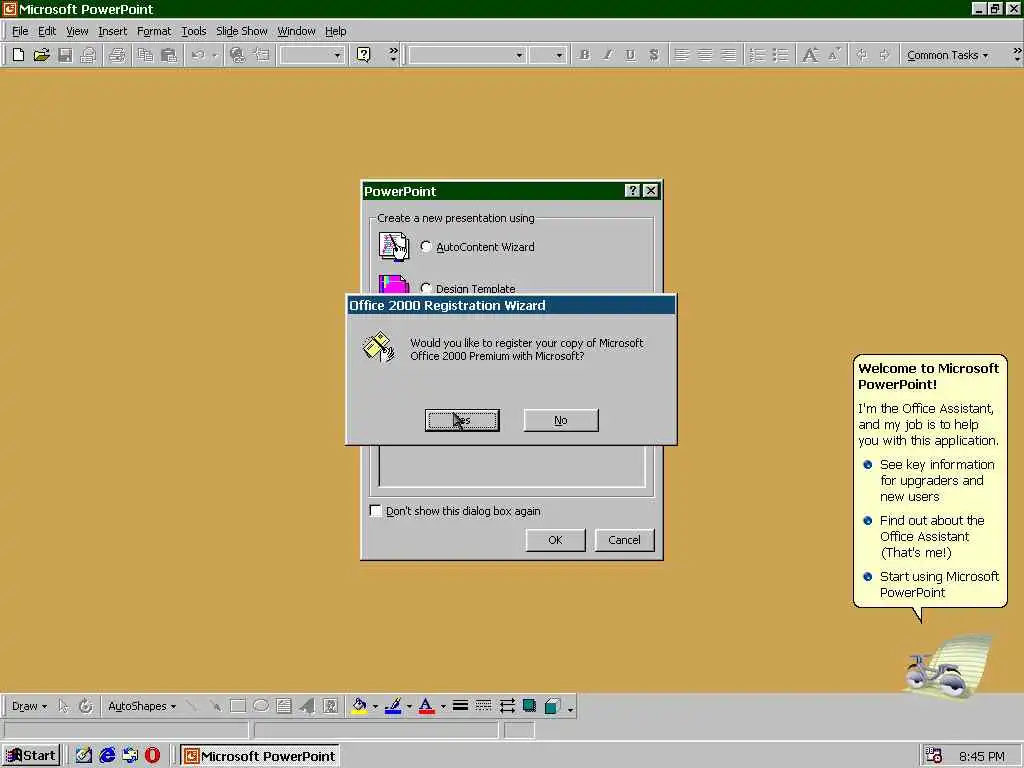Select the AutoContent Wizard radio button
The image size is (1024, 768).
426,246
